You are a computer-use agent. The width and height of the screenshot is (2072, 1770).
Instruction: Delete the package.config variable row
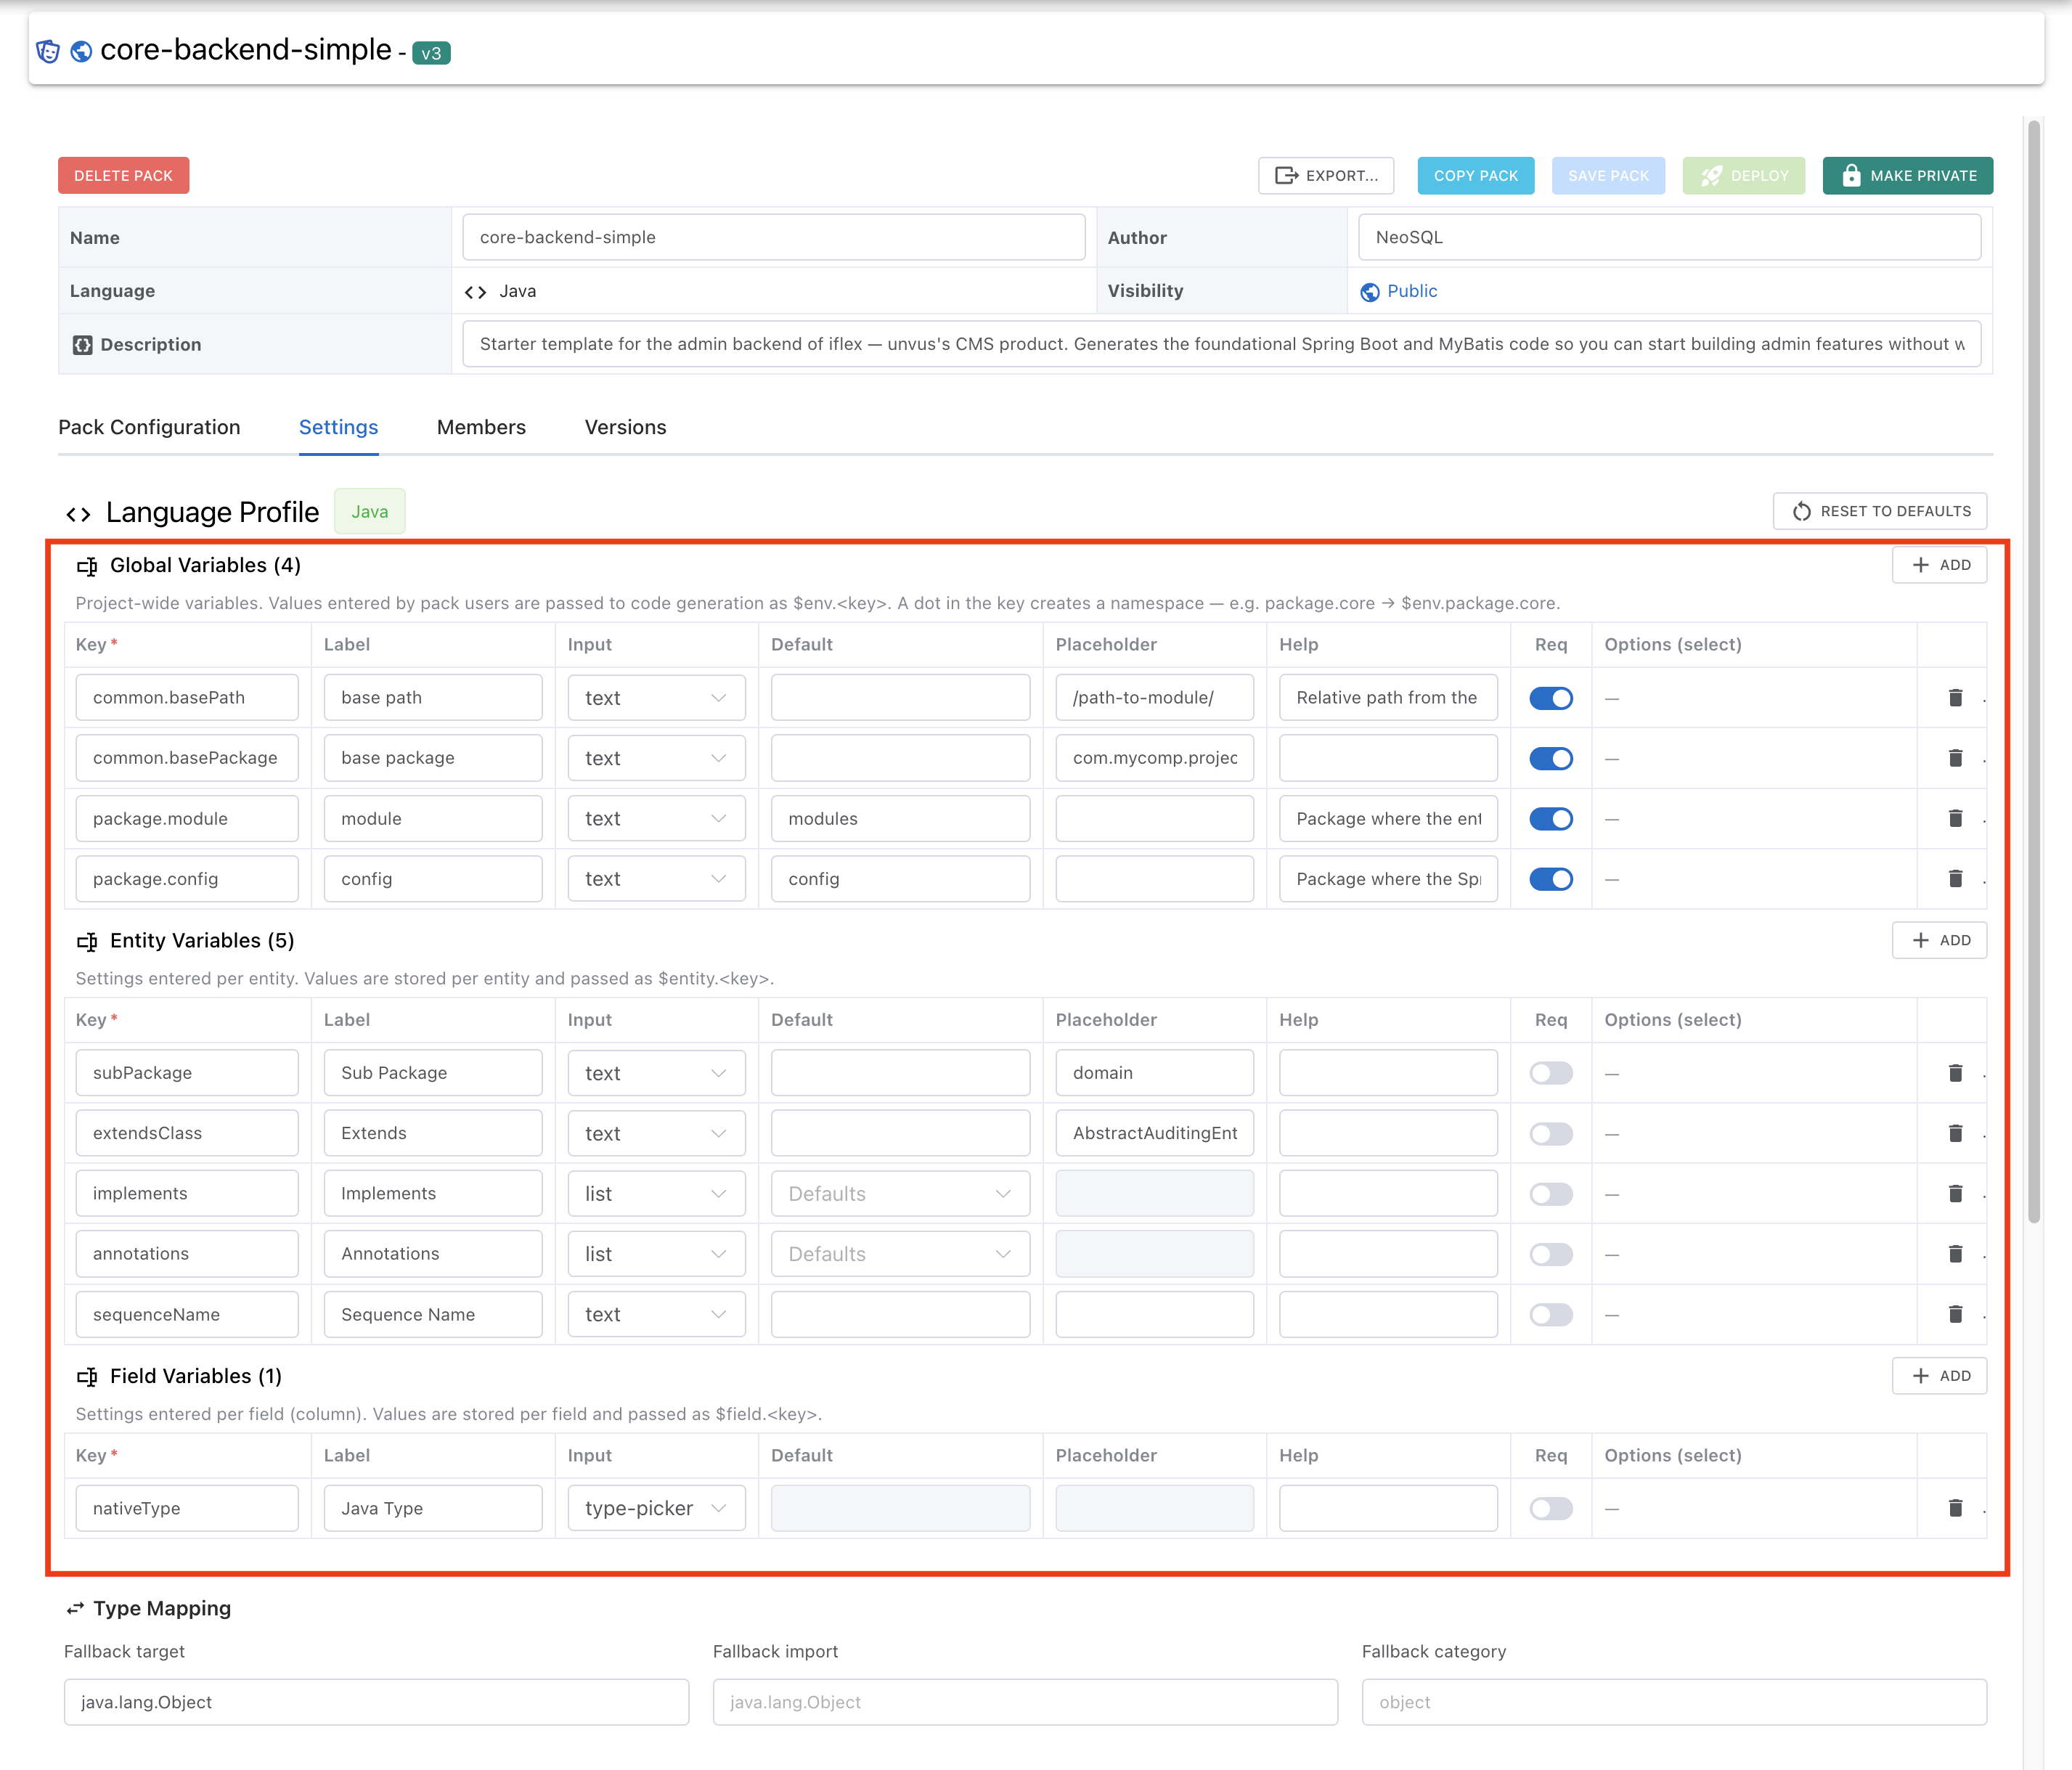1955,879
